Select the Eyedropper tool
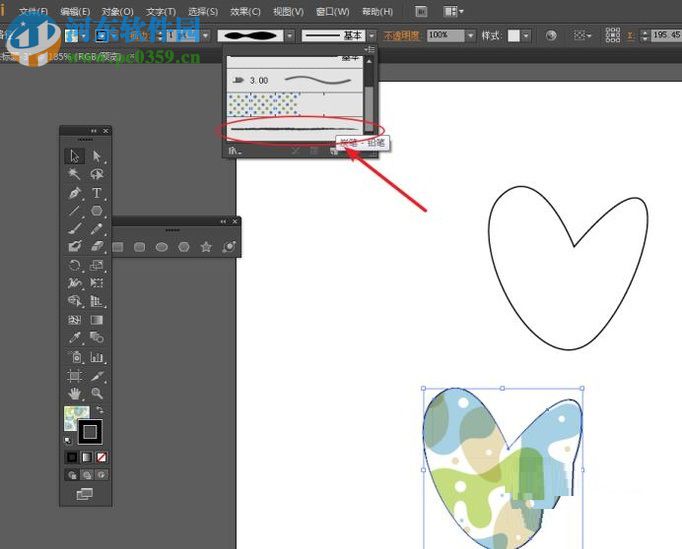 coord(75,339)
